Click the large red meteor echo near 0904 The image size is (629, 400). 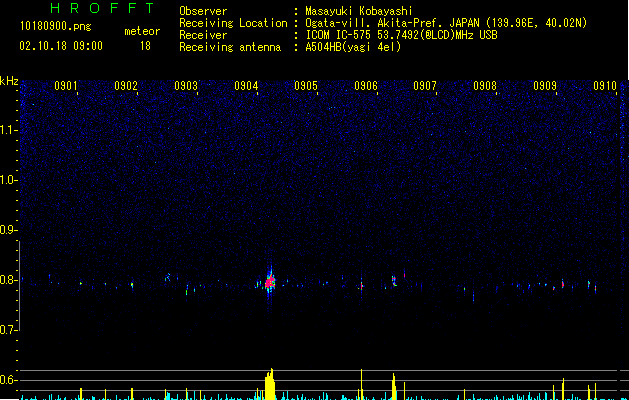pyautogui.click(x=270, y=281)
